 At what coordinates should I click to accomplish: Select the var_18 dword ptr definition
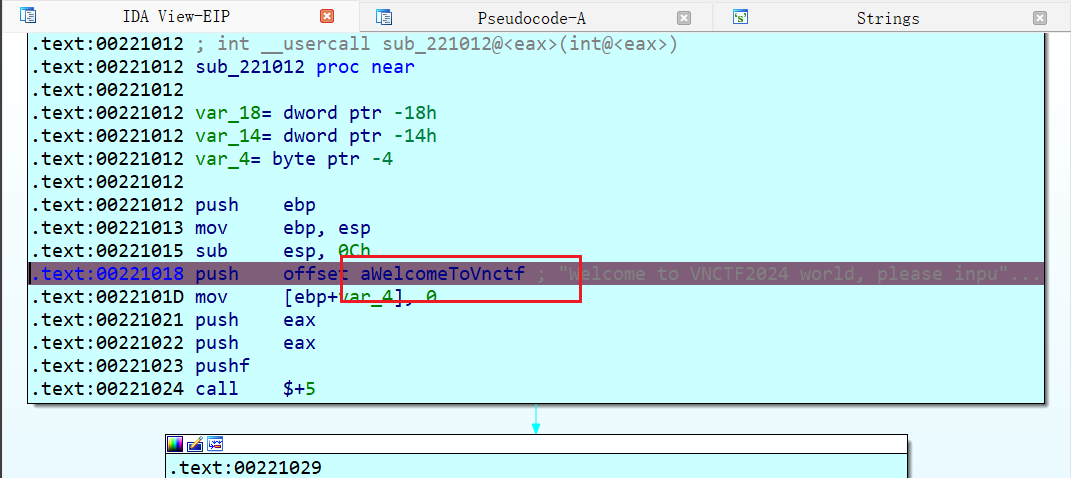coord(316,113)
